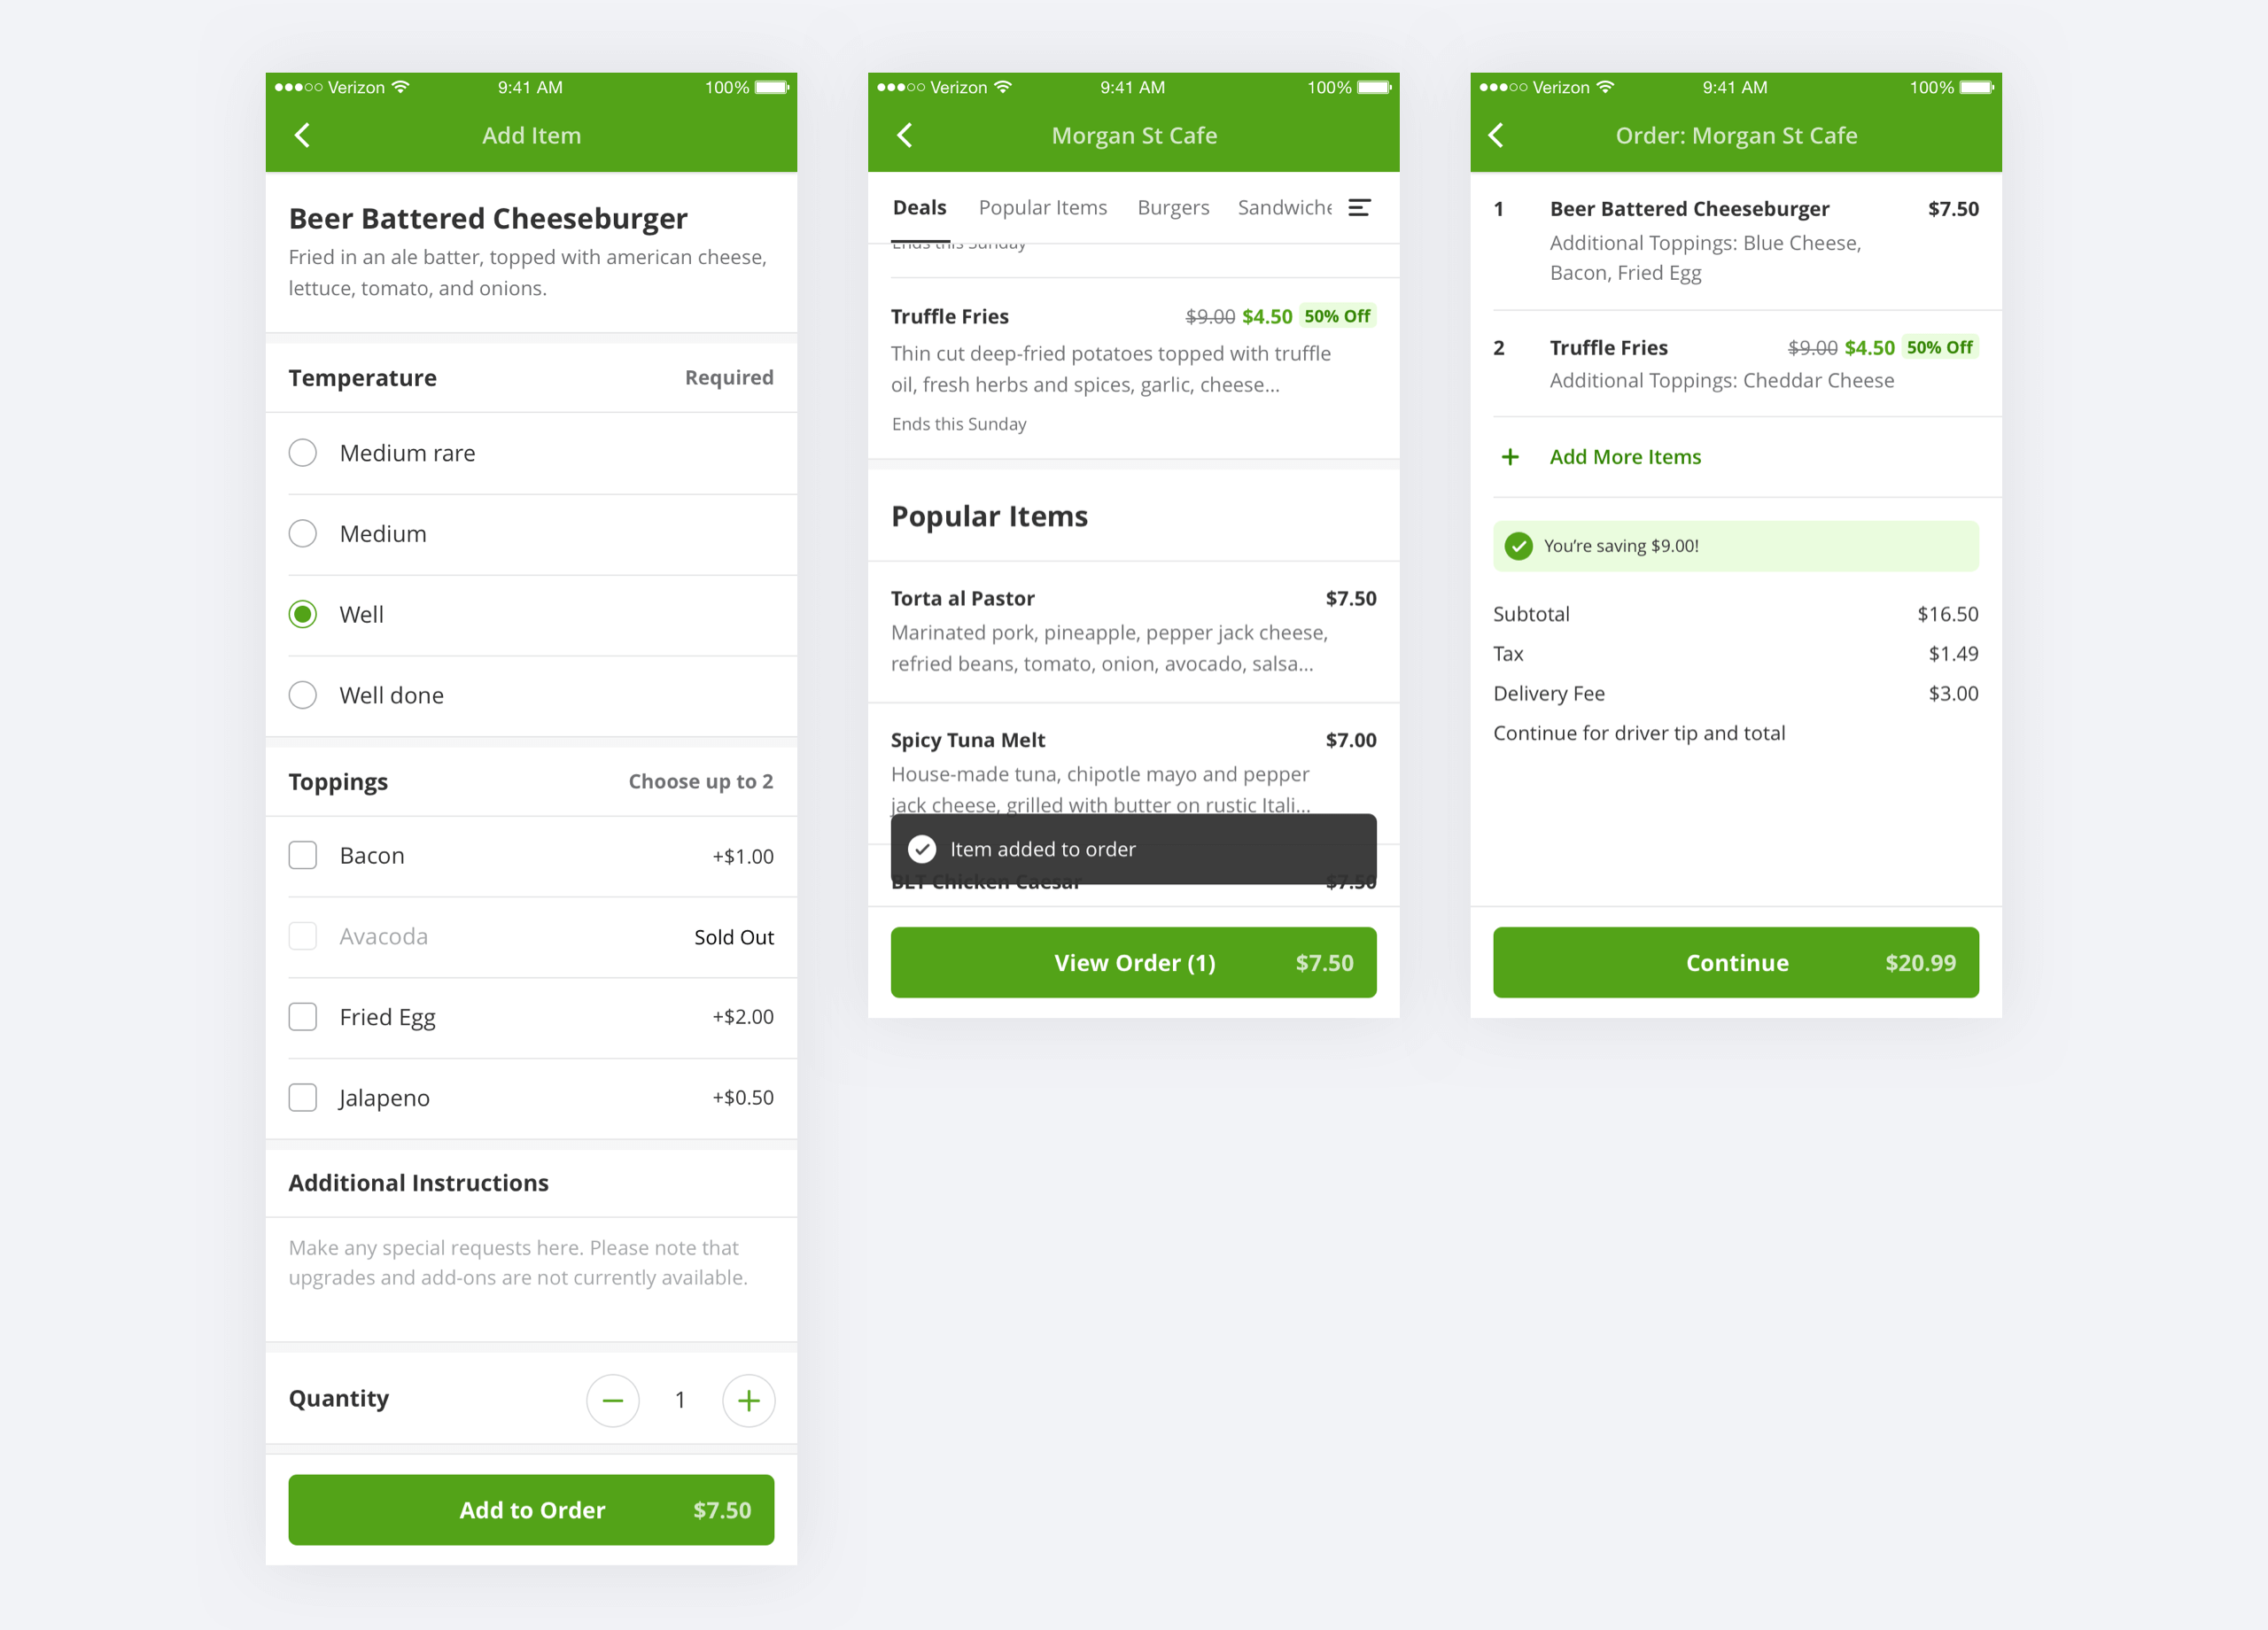The image size is (2268, 1630).
Task: Switch to the Popular Items tab
Action: 1042,208
